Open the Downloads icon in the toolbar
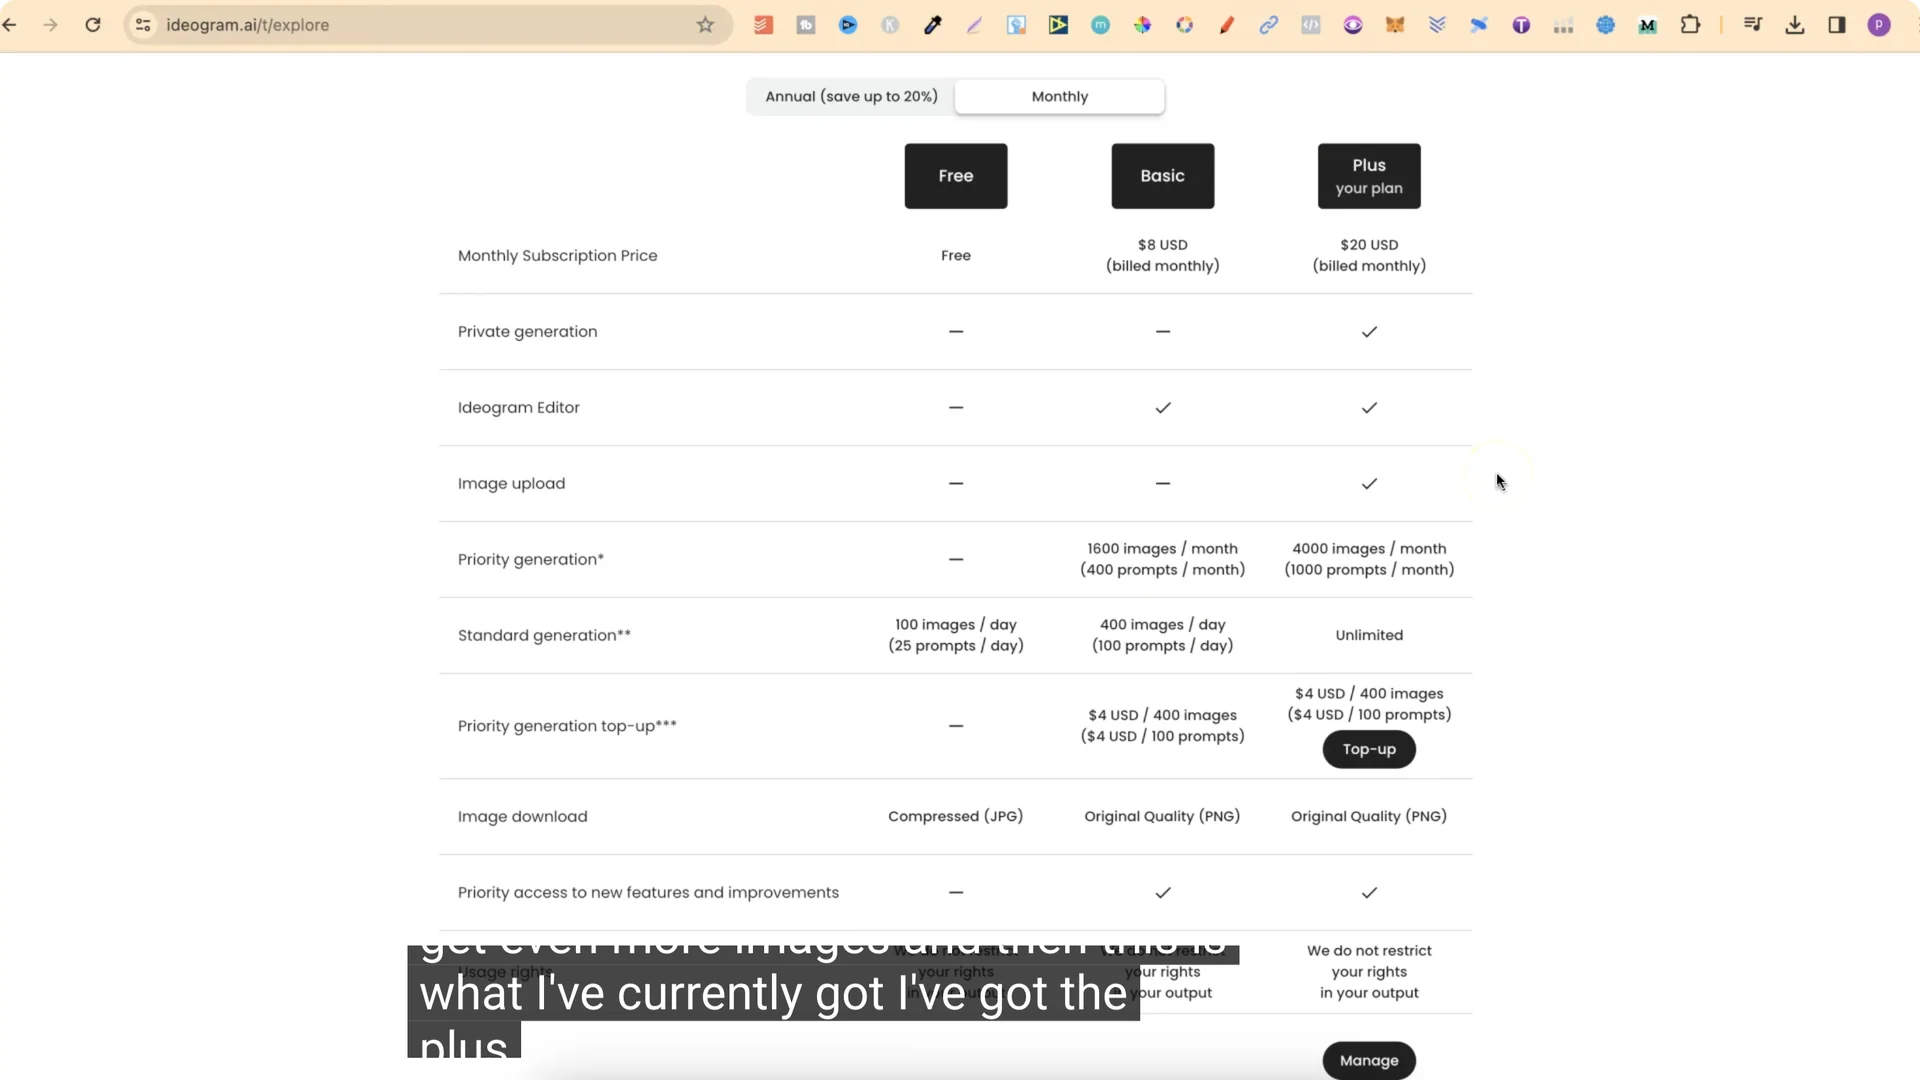The width and height of the screenshot is (1920, 1080). pyautogui.click(x=1794, y=25)
